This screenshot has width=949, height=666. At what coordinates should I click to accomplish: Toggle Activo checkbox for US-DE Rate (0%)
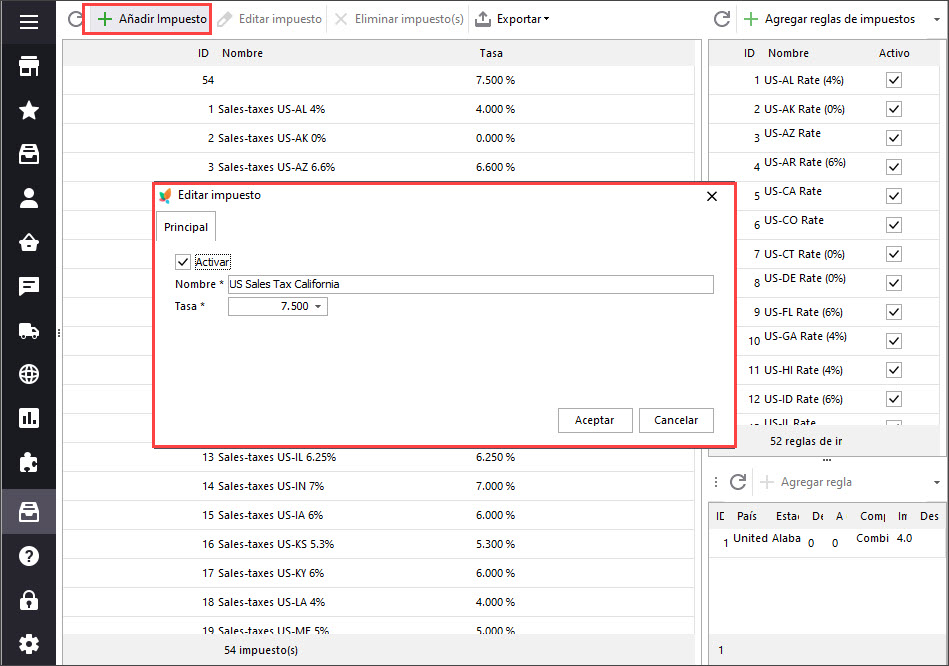[894, 283]
